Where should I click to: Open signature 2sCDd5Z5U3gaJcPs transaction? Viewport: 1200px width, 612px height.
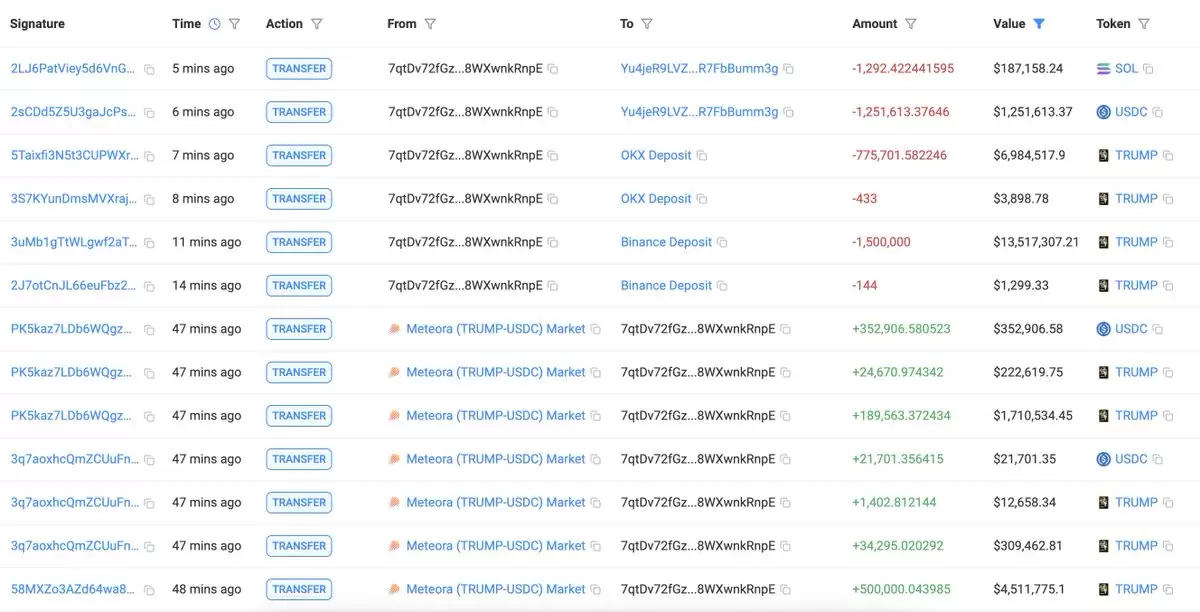[73, 112]
